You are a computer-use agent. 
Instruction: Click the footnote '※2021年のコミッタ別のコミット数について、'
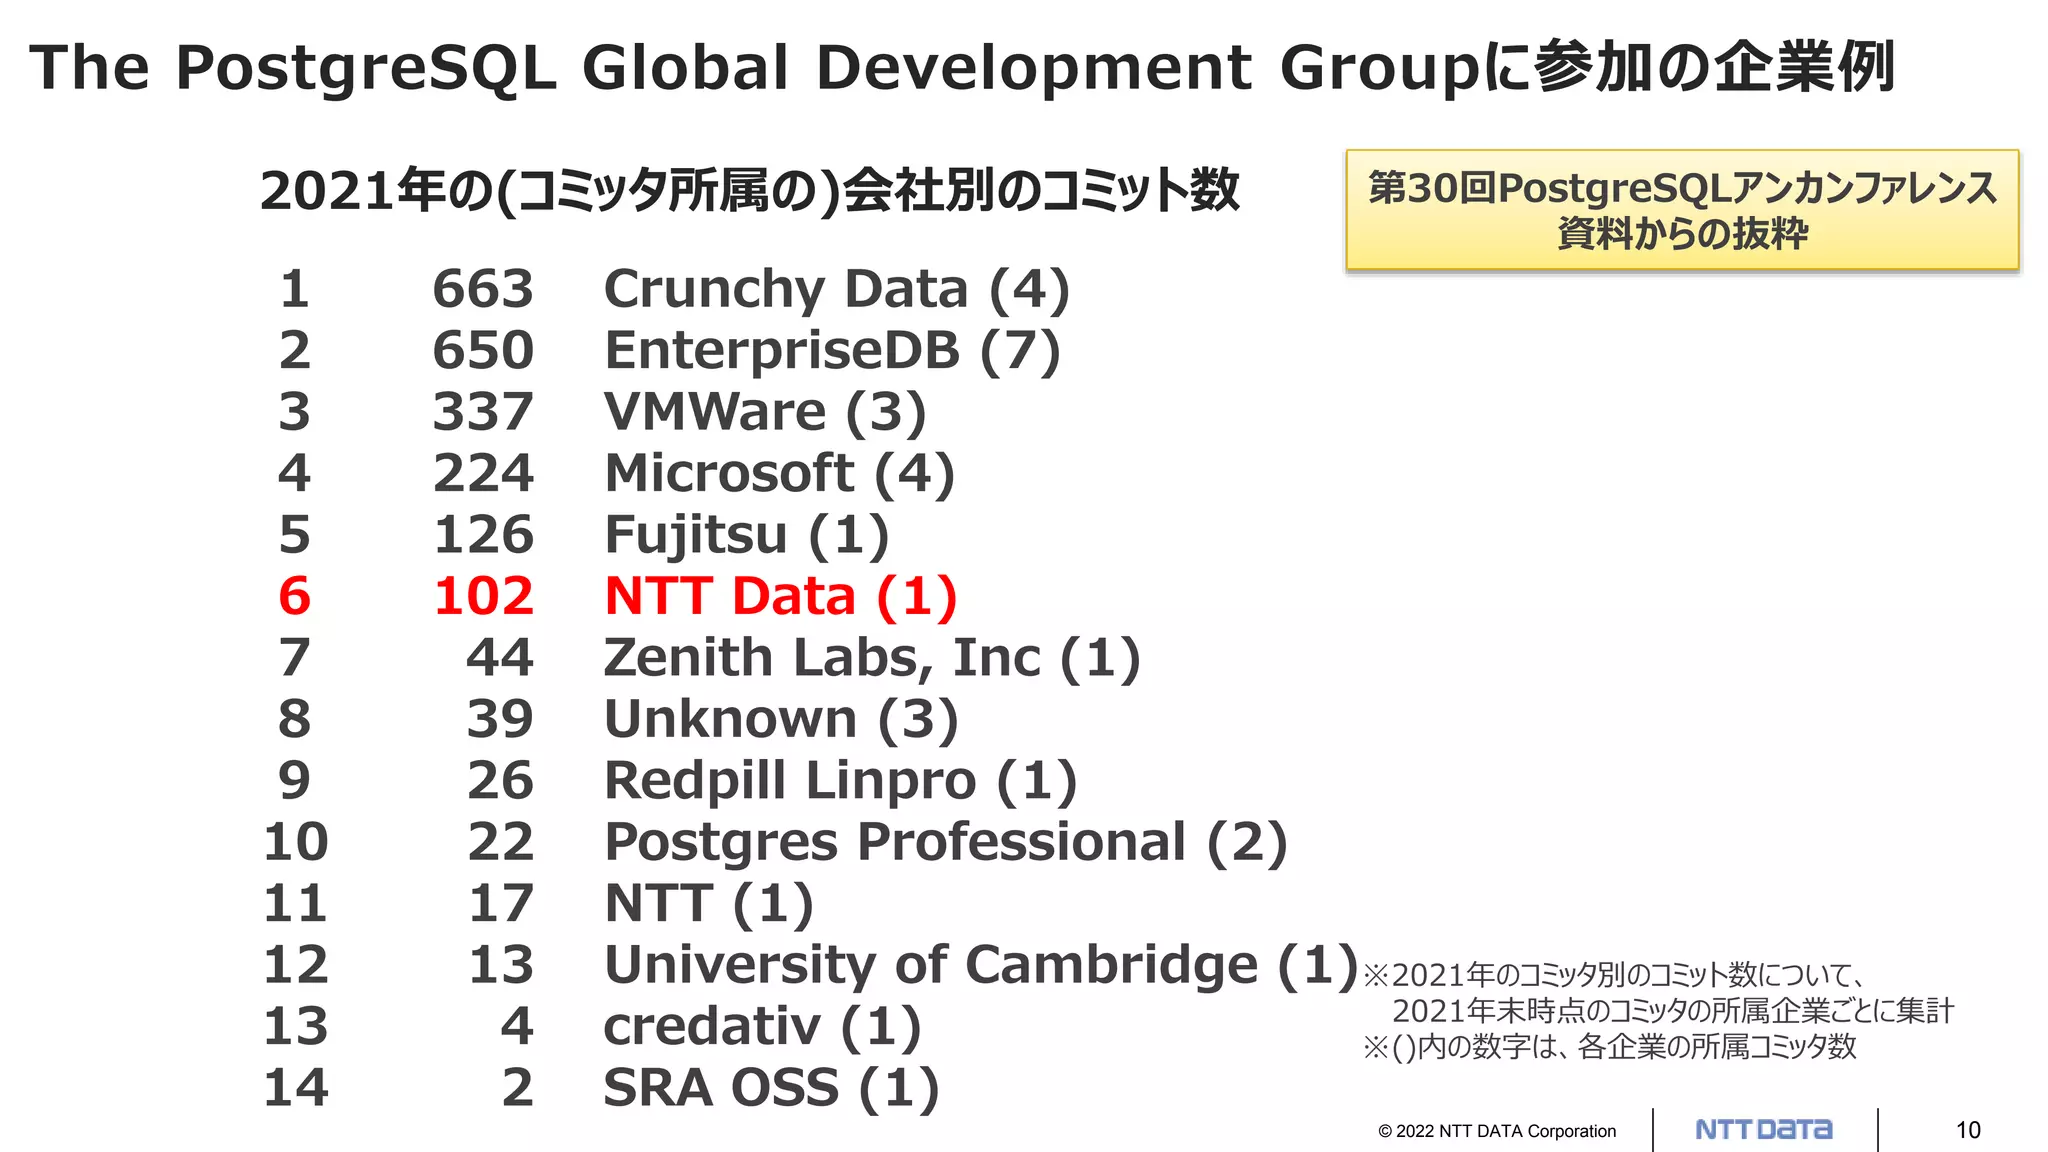(x=1614, y=974)
